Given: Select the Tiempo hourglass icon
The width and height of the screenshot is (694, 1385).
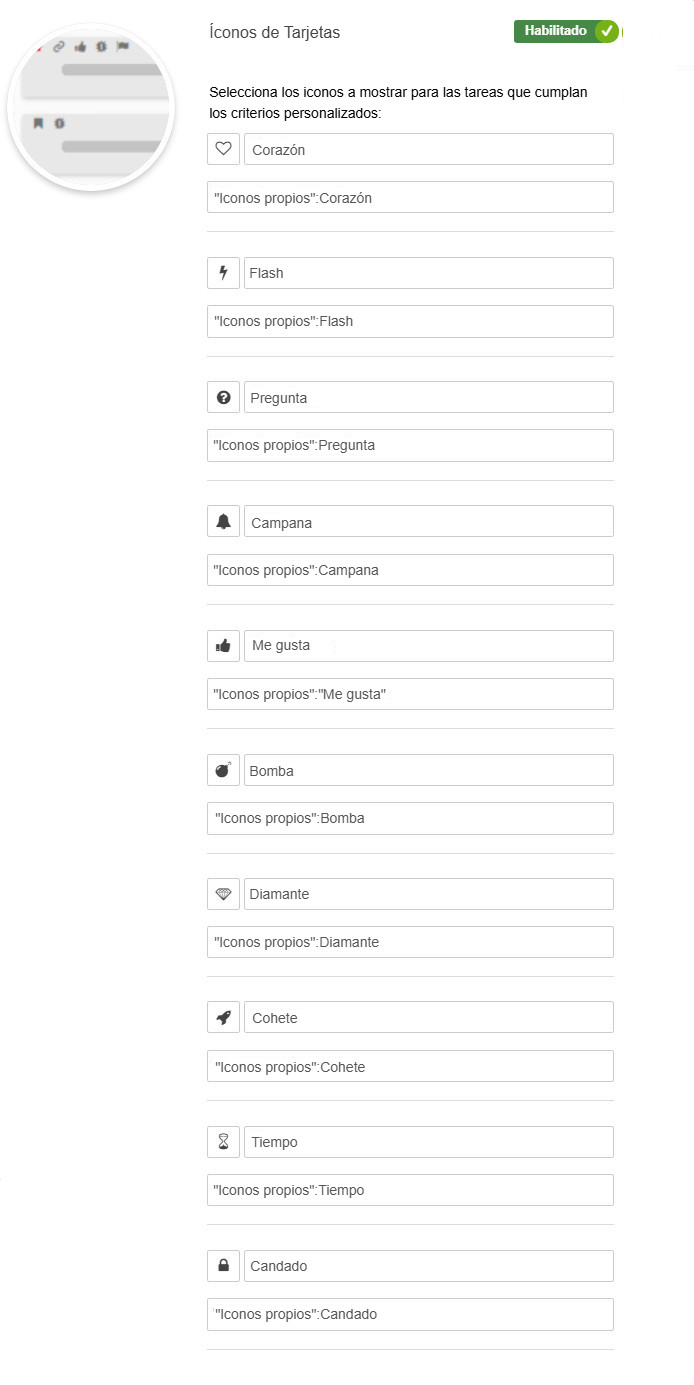Looking at the screenshot, I should (223, 1141).
